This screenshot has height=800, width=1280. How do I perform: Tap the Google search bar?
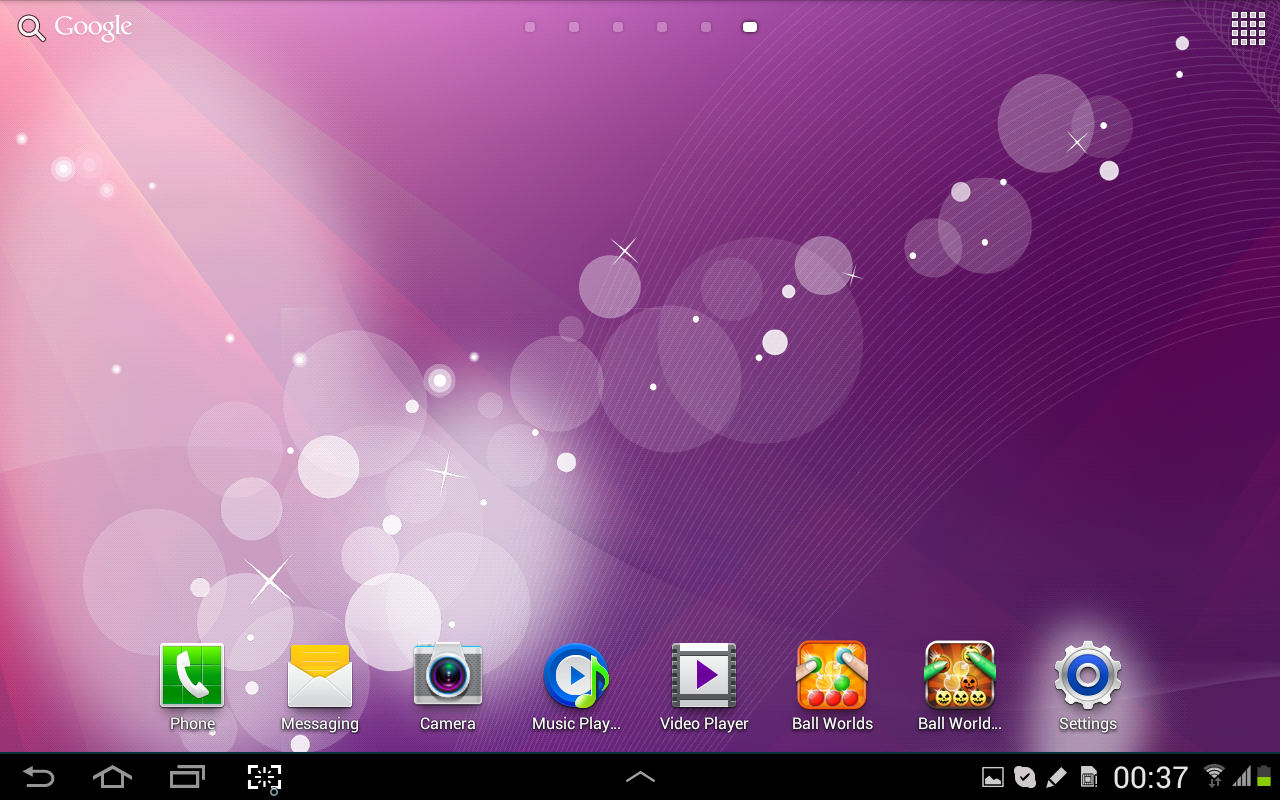(x=75, y=27)
